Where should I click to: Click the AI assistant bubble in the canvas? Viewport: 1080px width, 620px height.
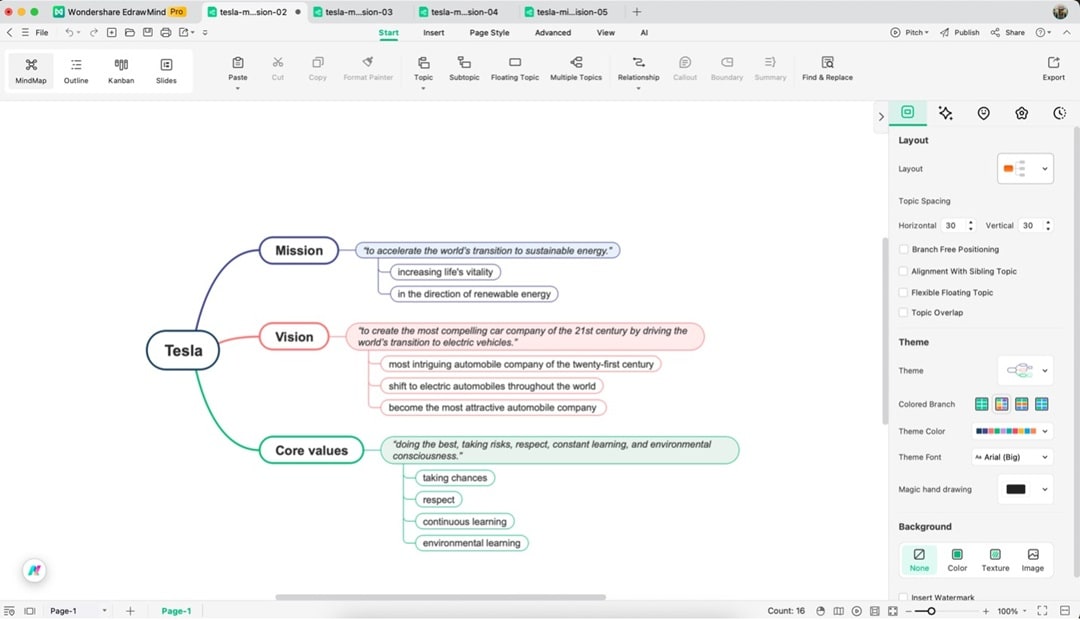tap(34, 570)
